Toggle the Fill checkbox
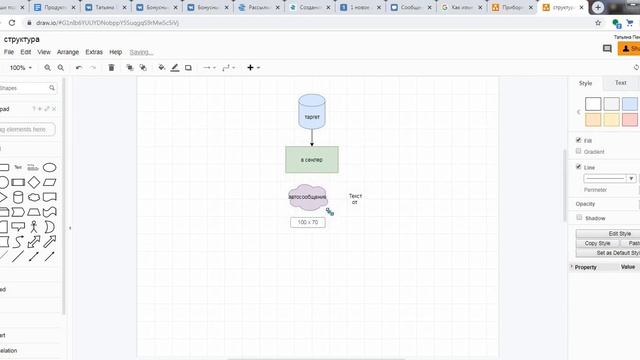The image size is (640, 360). [x=578, y=140]
